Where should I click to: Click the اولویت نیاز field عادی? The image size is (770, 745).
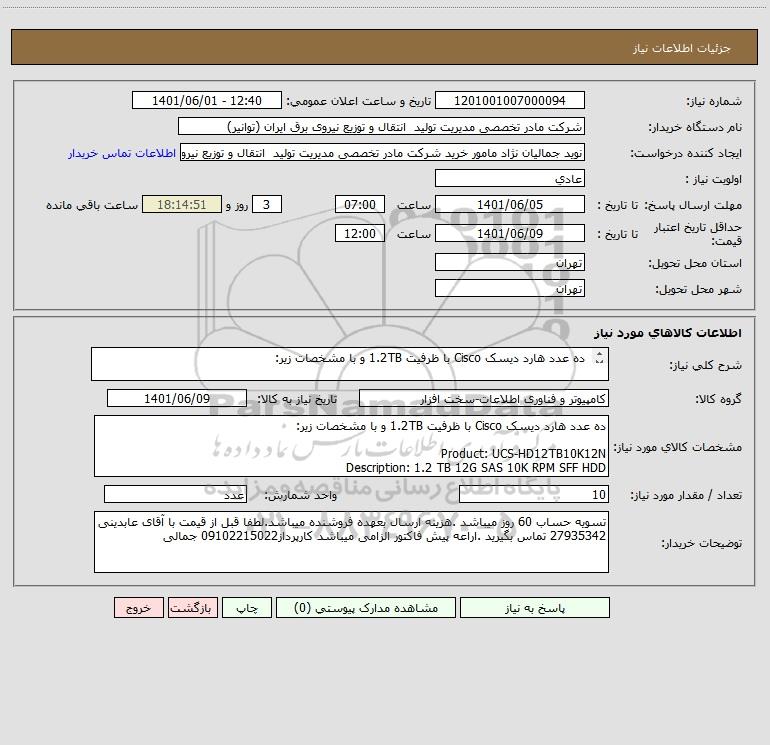(510, 178)
